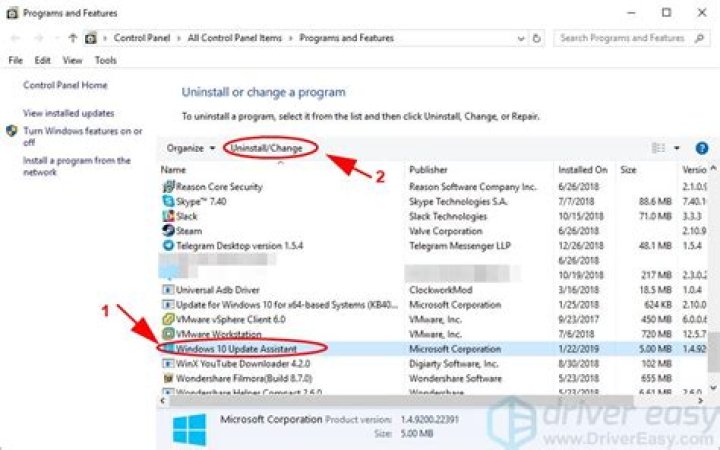Click the horizontal scrollbar of the program list
Viewport: 720px width, 450px height.
pos(399,400)
